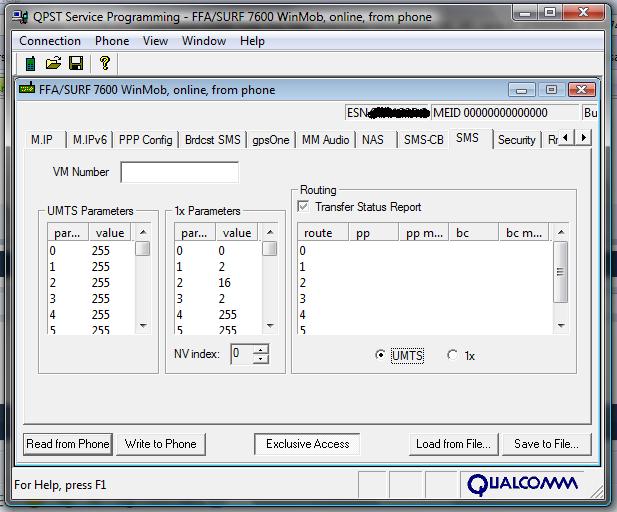Click 1x Parameters scroll down arrow
This screenshot has width=617, height=512.
pos(270,326)
